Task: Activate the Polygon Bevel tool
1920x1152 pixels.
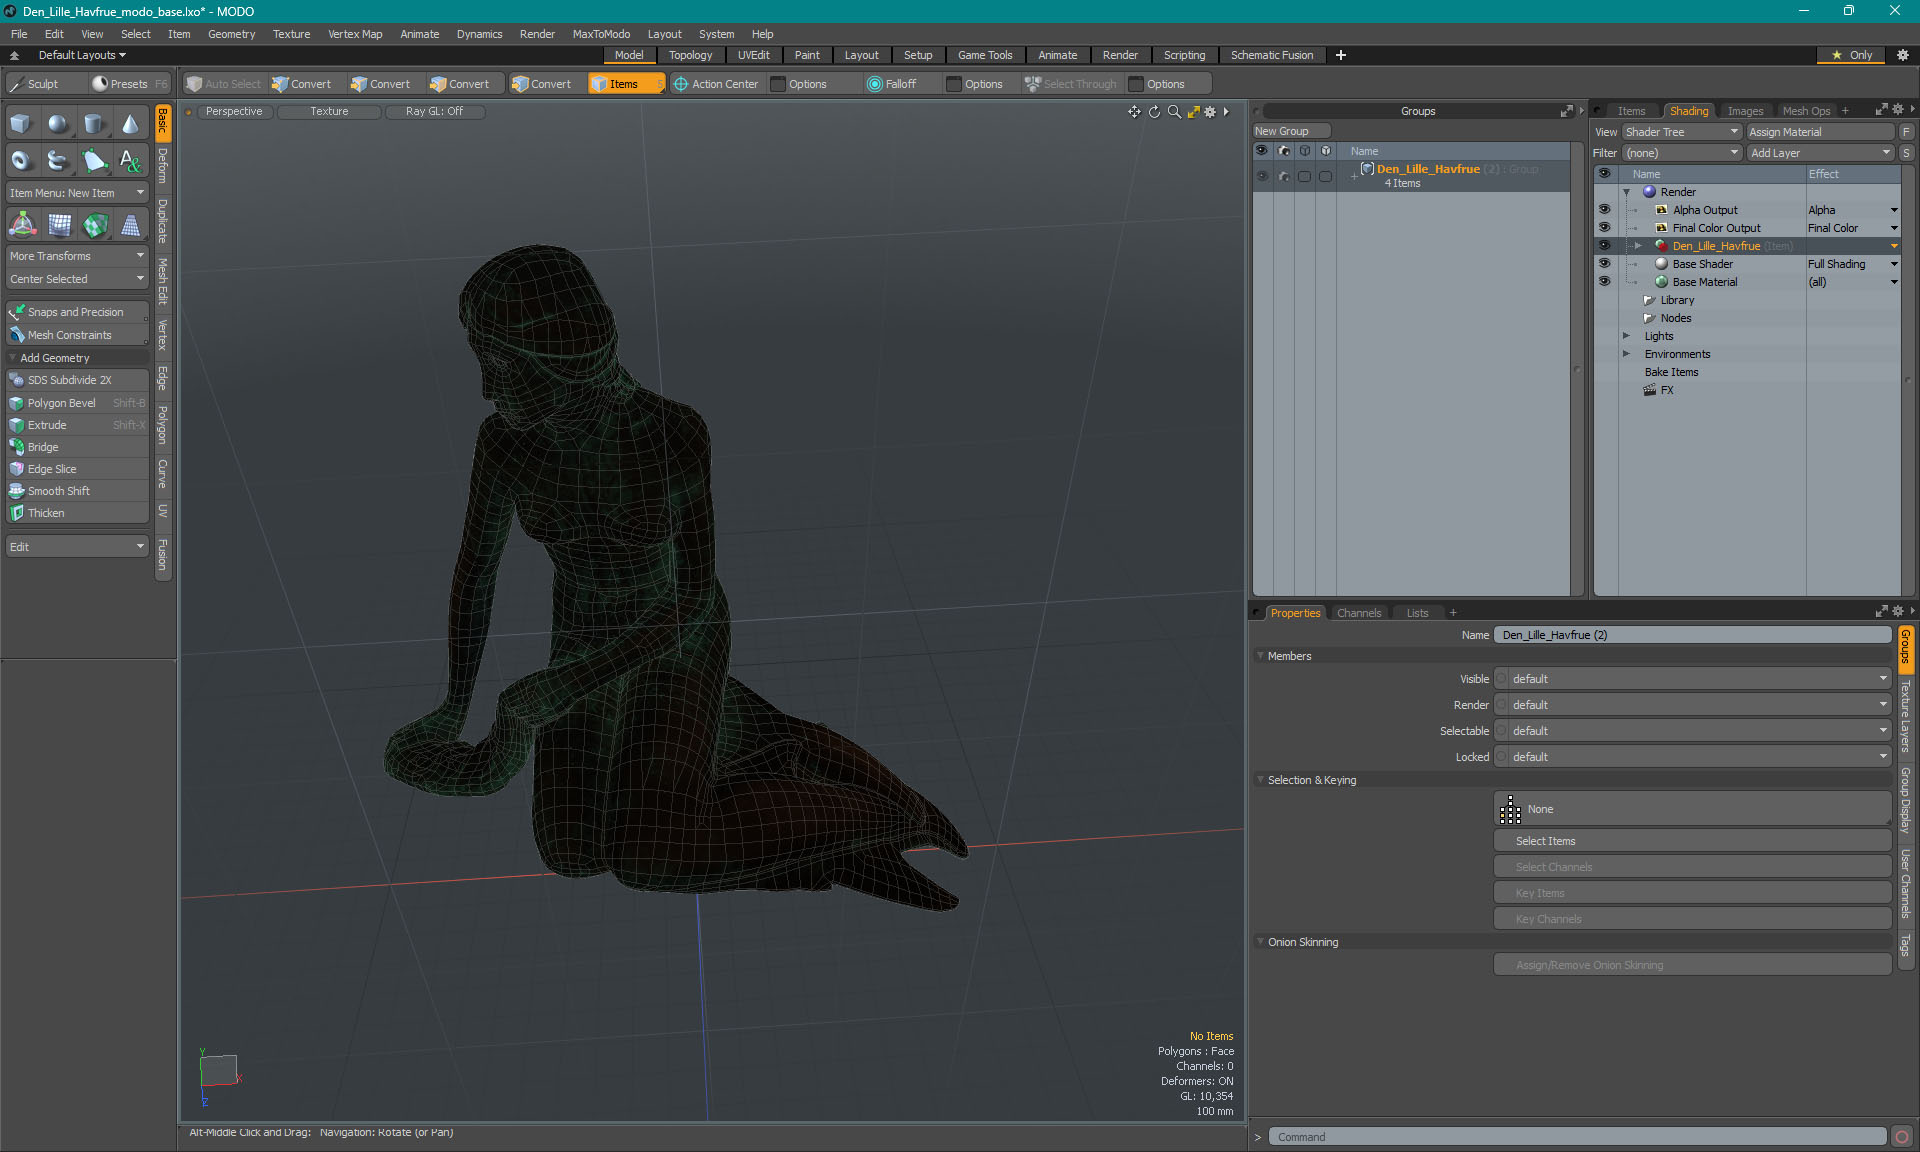Action: (x=77, y=403)
